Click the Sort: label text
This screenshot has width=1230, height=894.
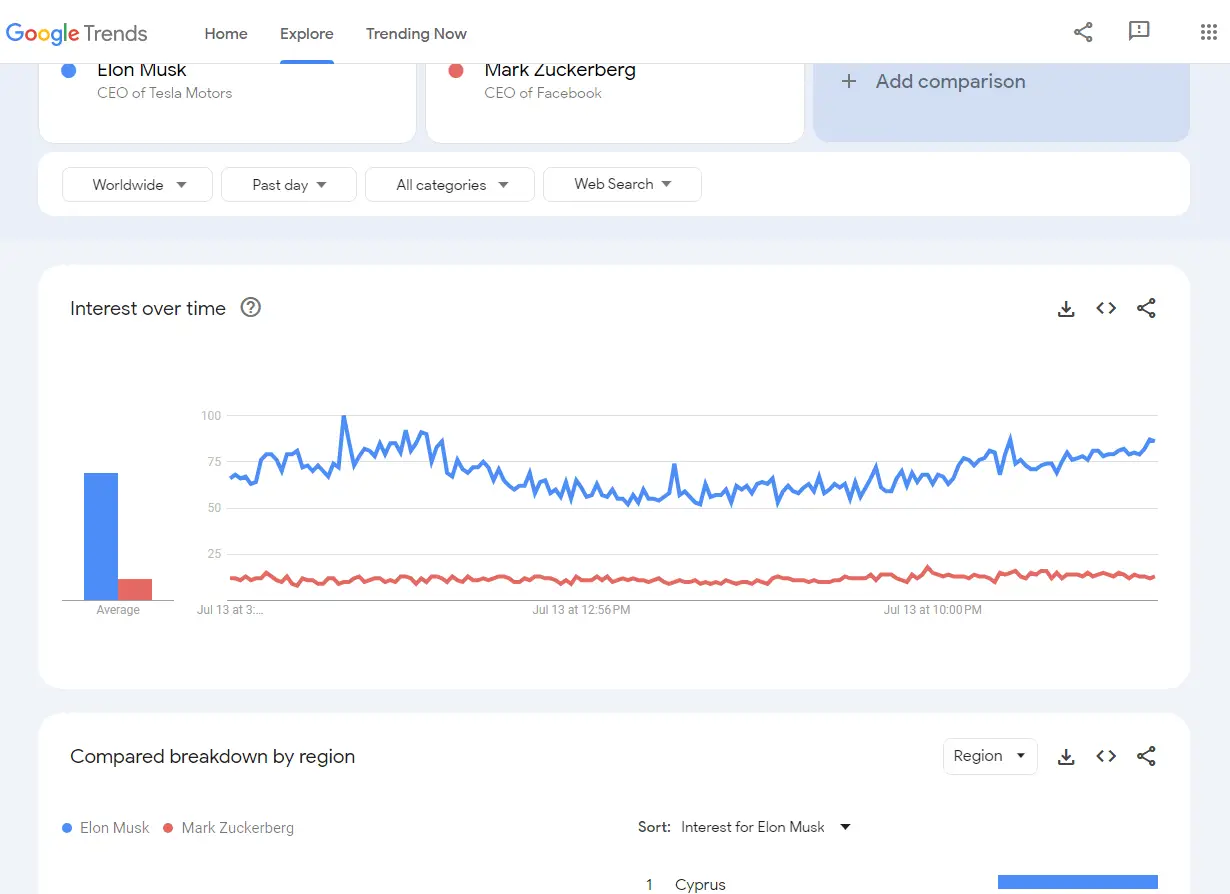pos(654,827)
